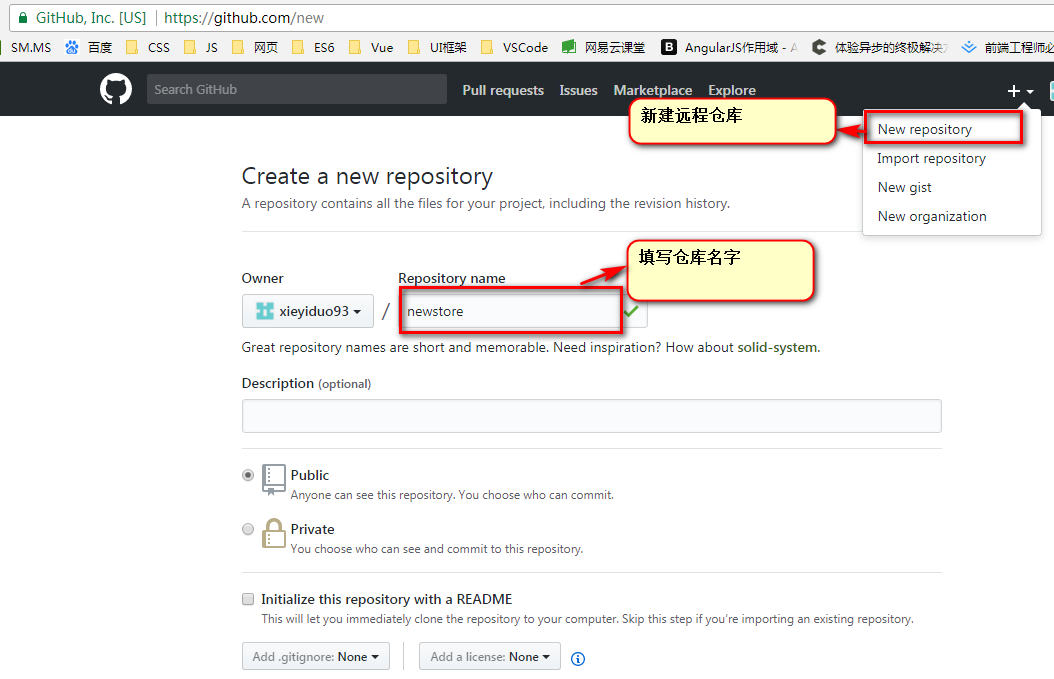
Task: Open the Owner xieyiduo93 dropdown
Action: coord(308,311)
